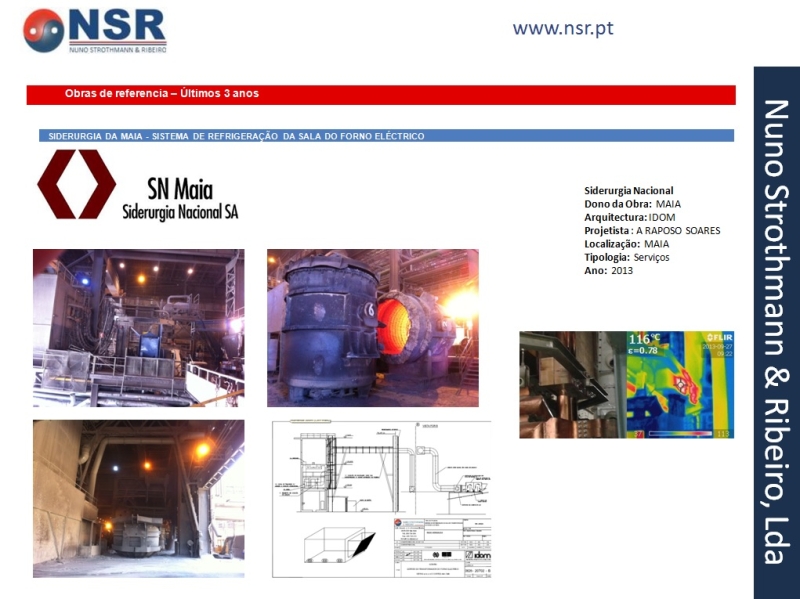
Task: Click the SN Maia red chevron logo
Action: (x=76, y=184)
